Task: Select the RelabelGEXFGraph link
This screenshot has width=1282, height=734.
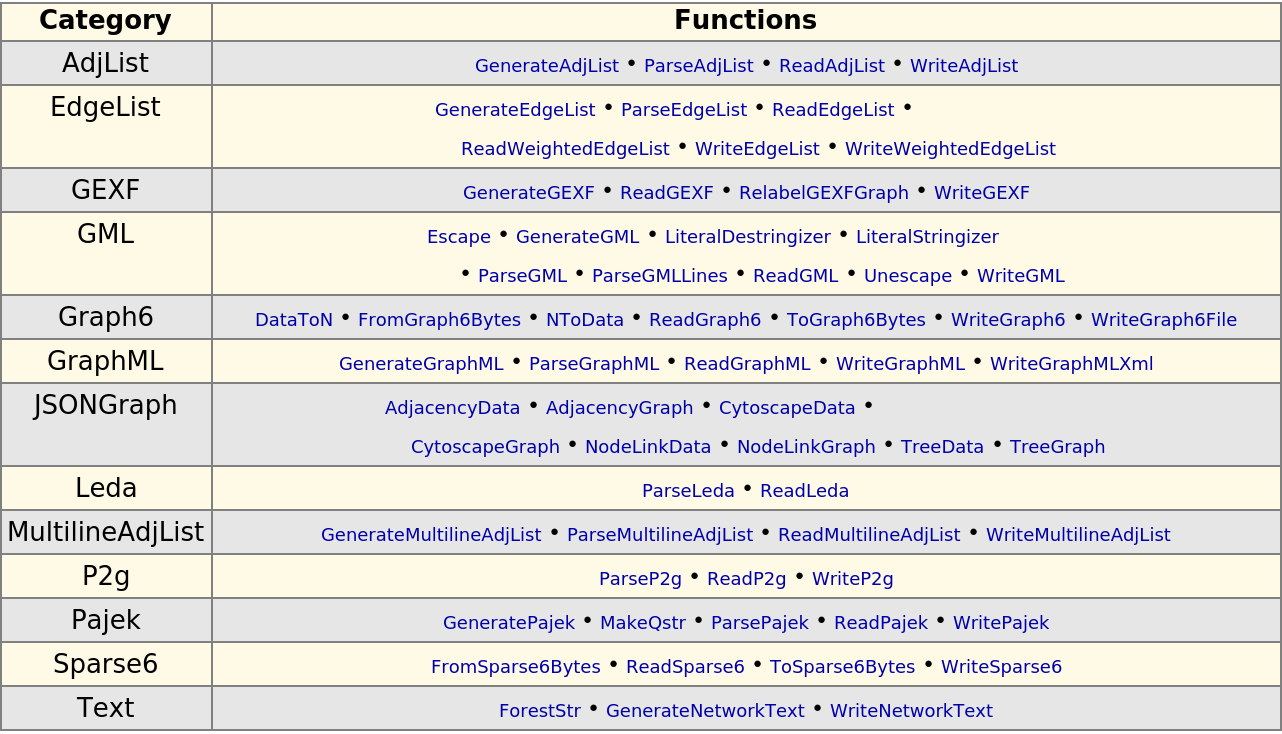Action: tap(823, 193)
